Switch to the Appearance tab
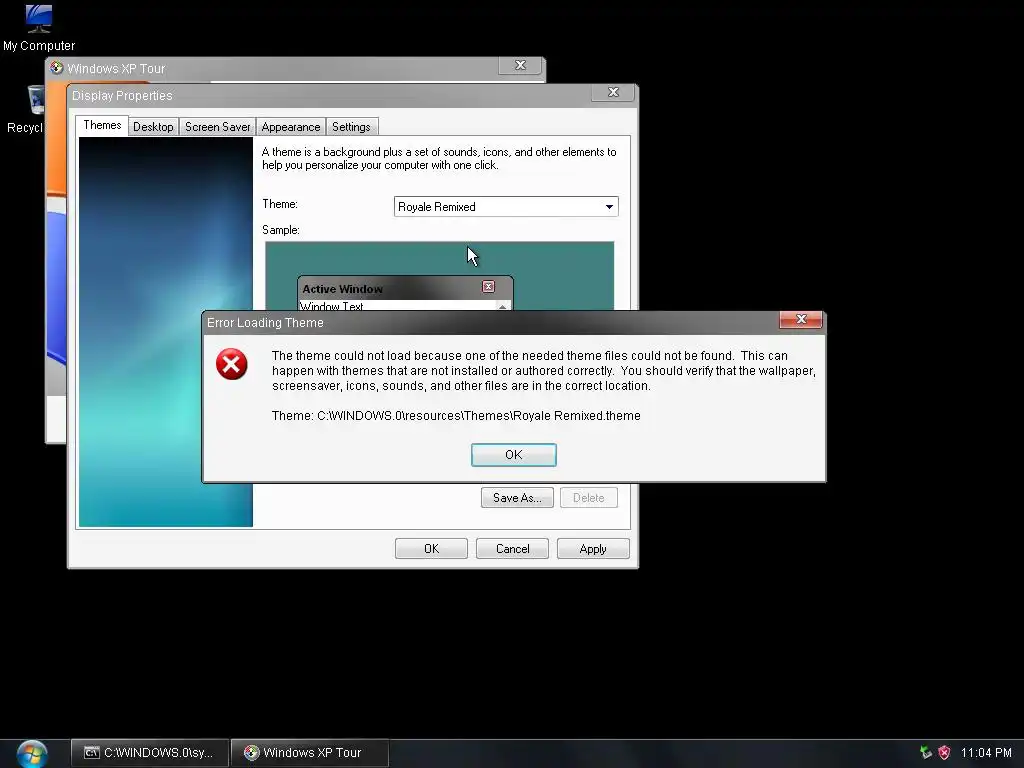Screen dimensions: 1024x768 (x=291, y=127)
